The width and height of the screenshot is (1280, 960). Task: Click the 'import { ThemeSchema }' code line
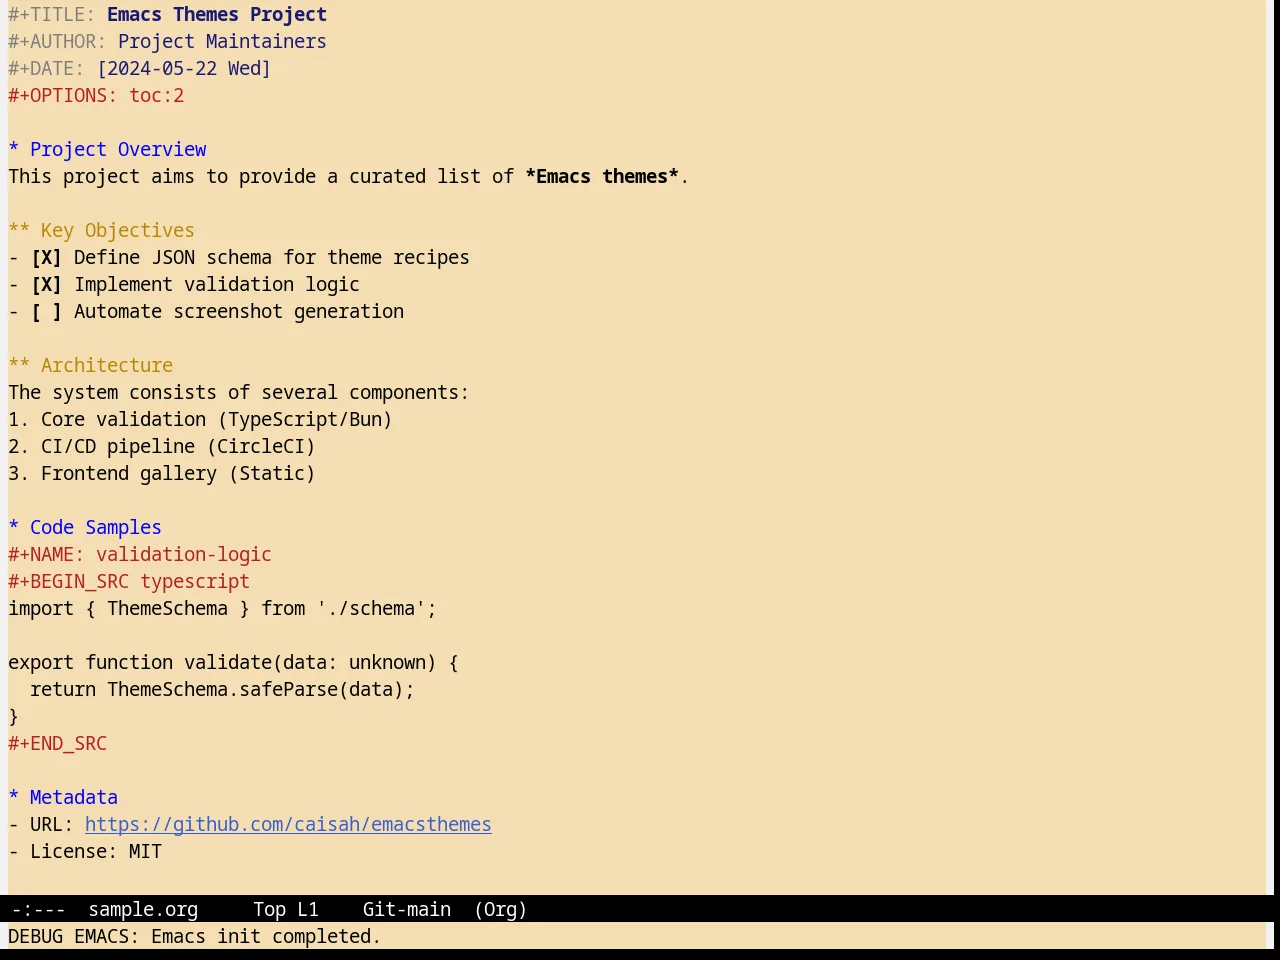[222, 609]
